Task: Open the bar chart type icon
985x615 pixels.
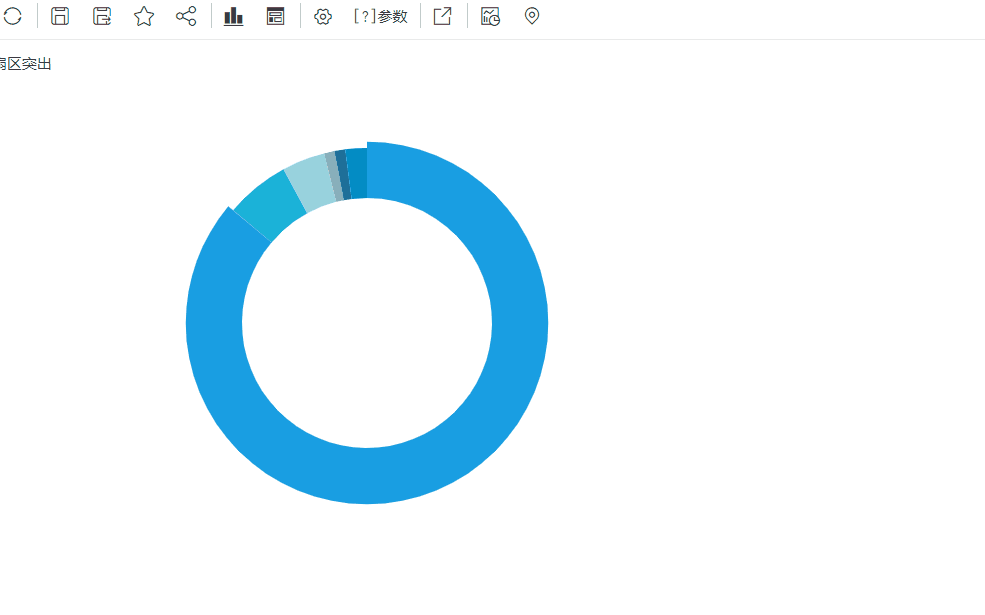Action: click(x=233, y=16)
